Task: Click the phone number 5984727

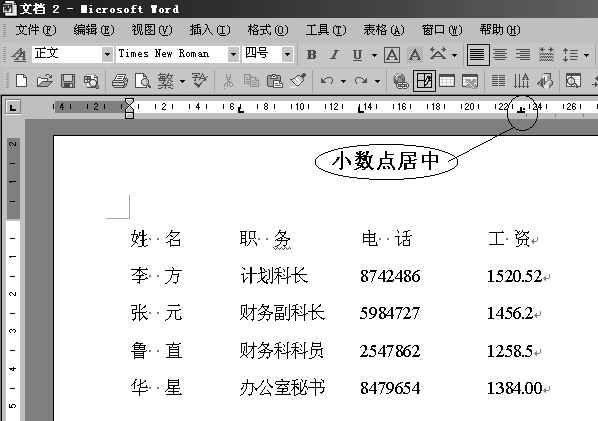Action: 389,313
